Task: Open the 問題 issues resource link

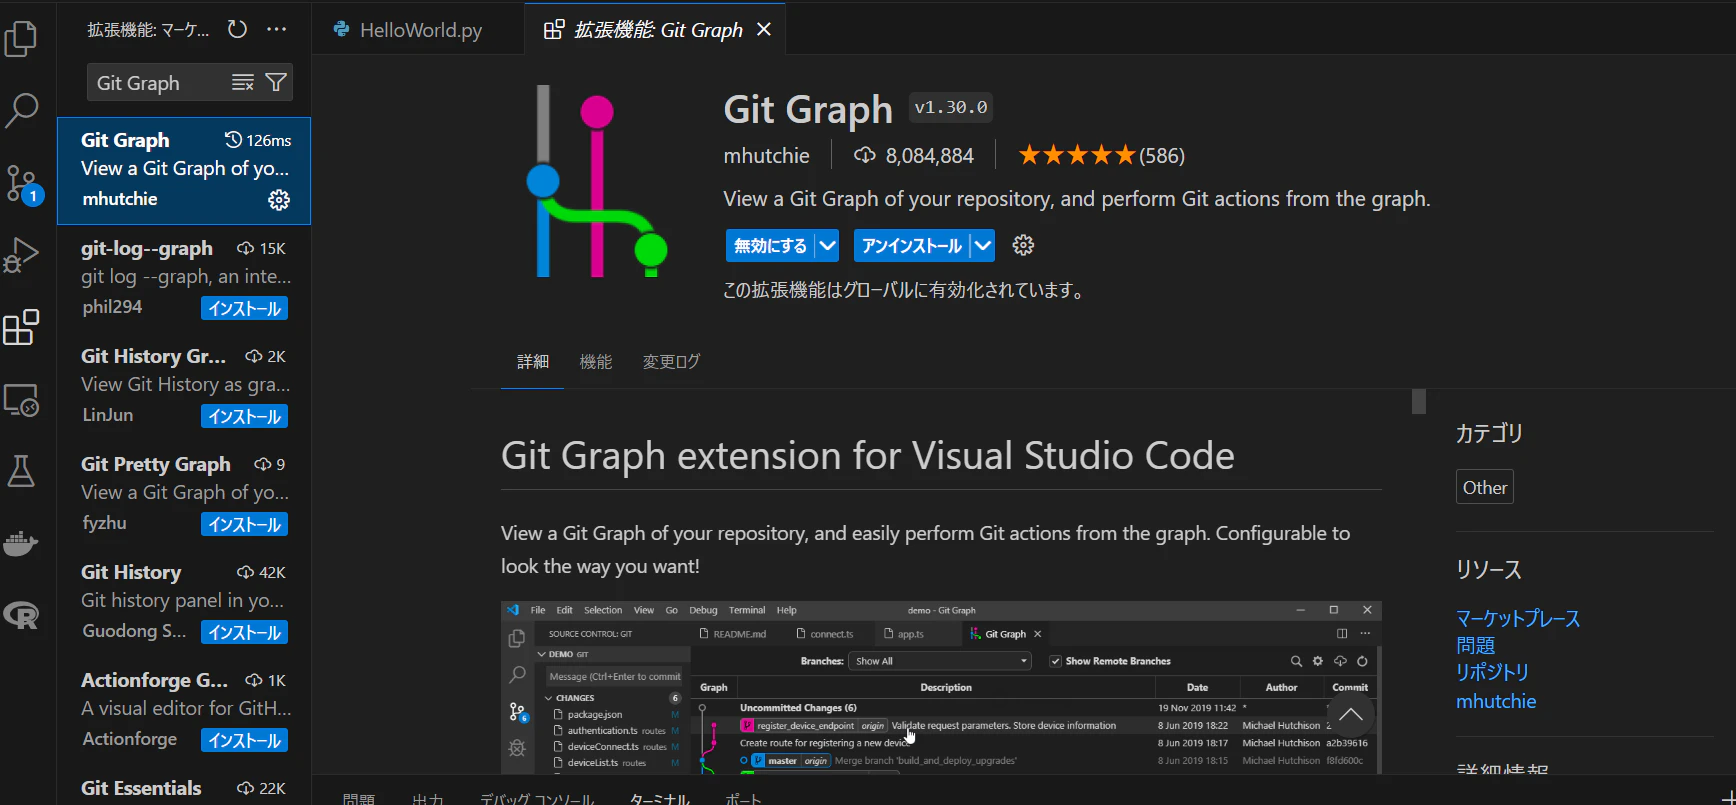Action: pos(1476,646)
